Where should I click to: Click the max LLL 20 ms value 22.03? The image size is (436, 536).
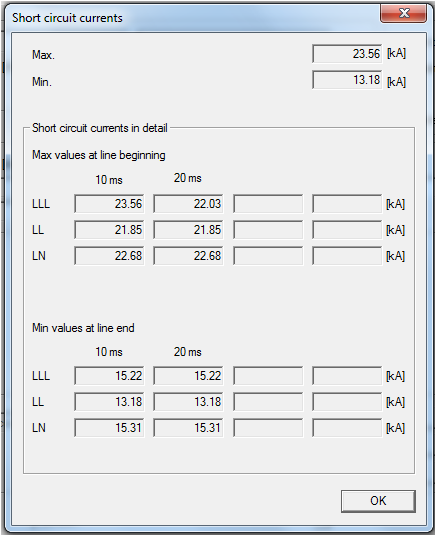188,204
